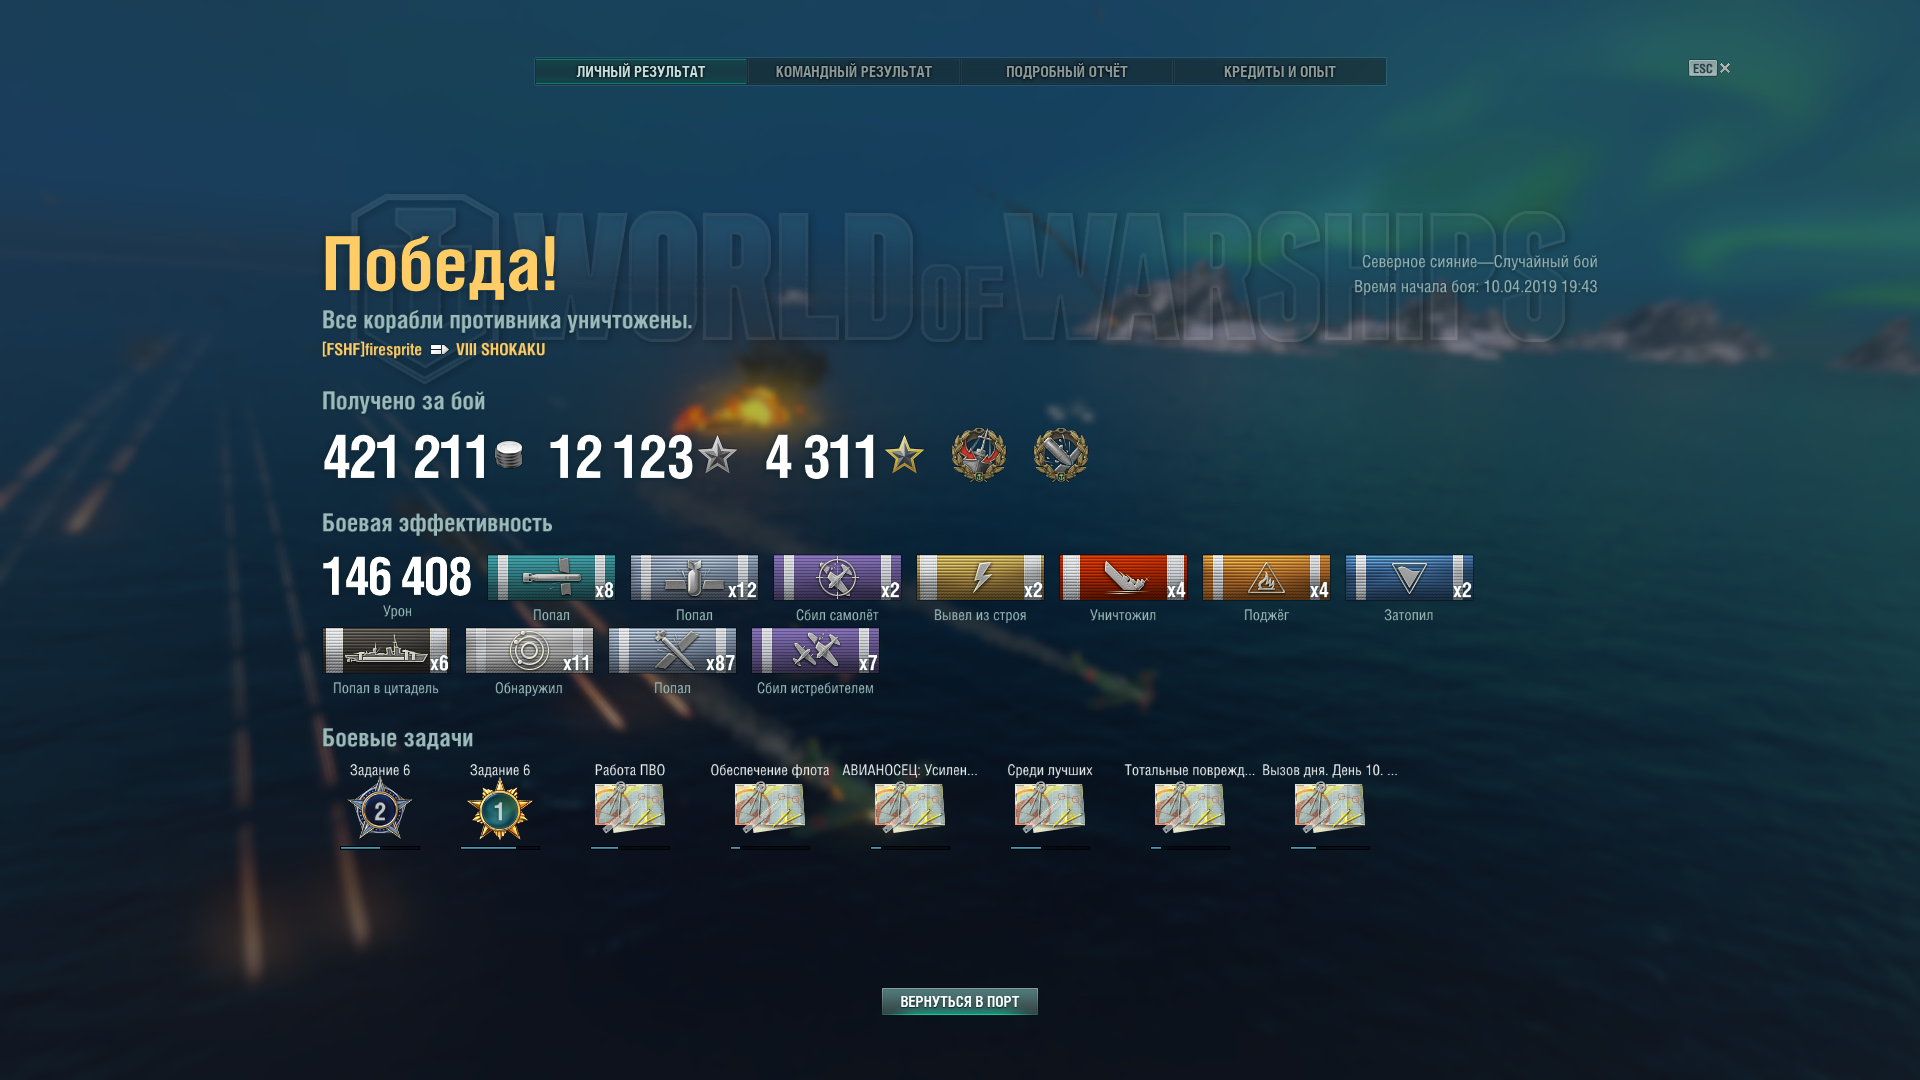The image size is (1920, 1080).
Task: Click player name [FSHF]firesprite
Action: (372, 349)
